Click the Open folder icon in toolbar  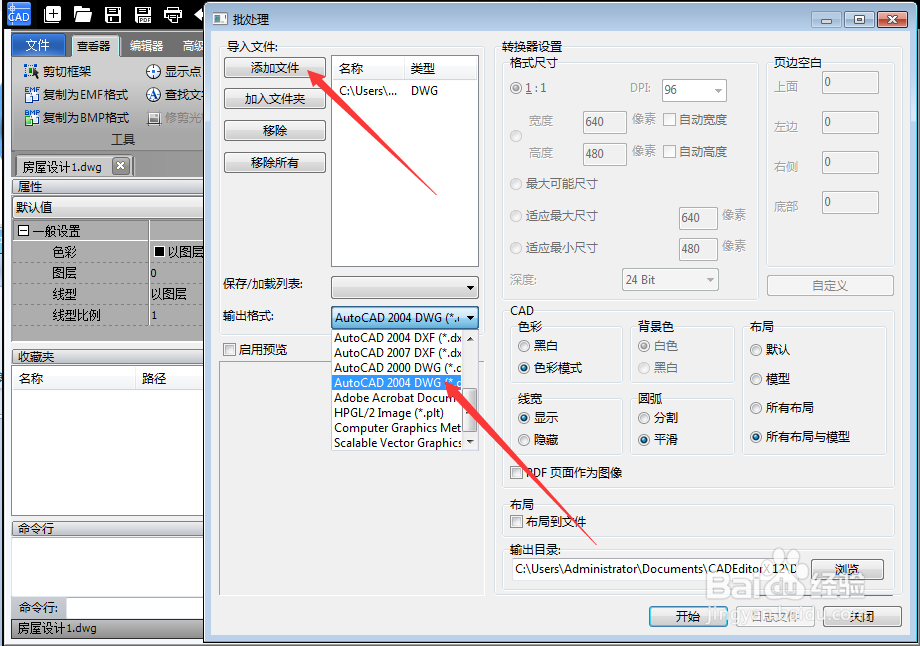click(x=83, y=14)
